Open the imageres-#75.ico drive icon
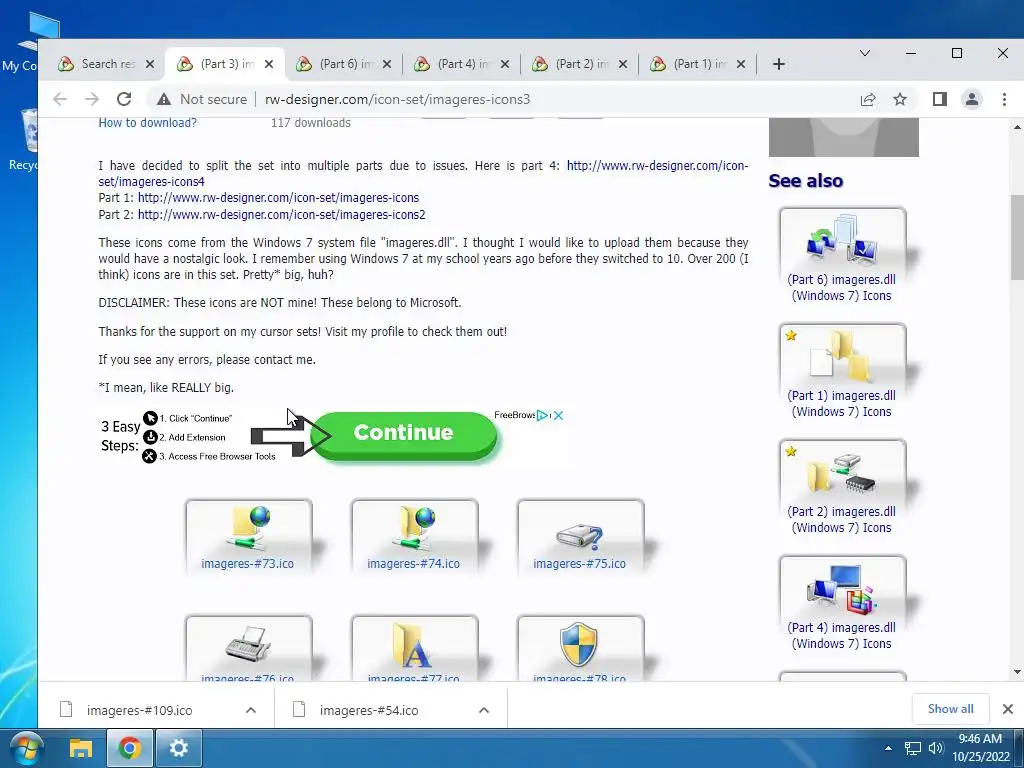 [580, 536]
